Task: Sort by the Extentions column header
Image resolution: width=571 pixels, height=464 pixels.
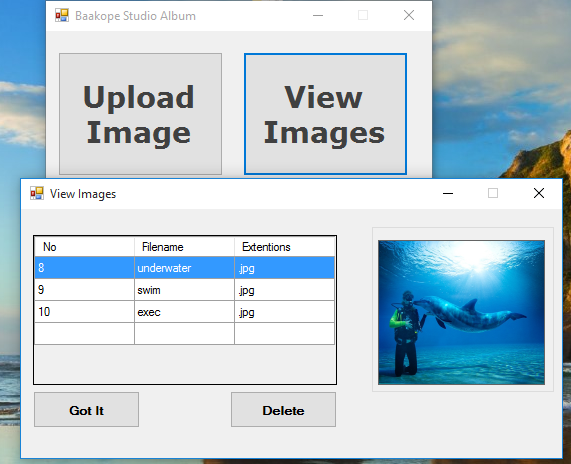Action: 284,247
